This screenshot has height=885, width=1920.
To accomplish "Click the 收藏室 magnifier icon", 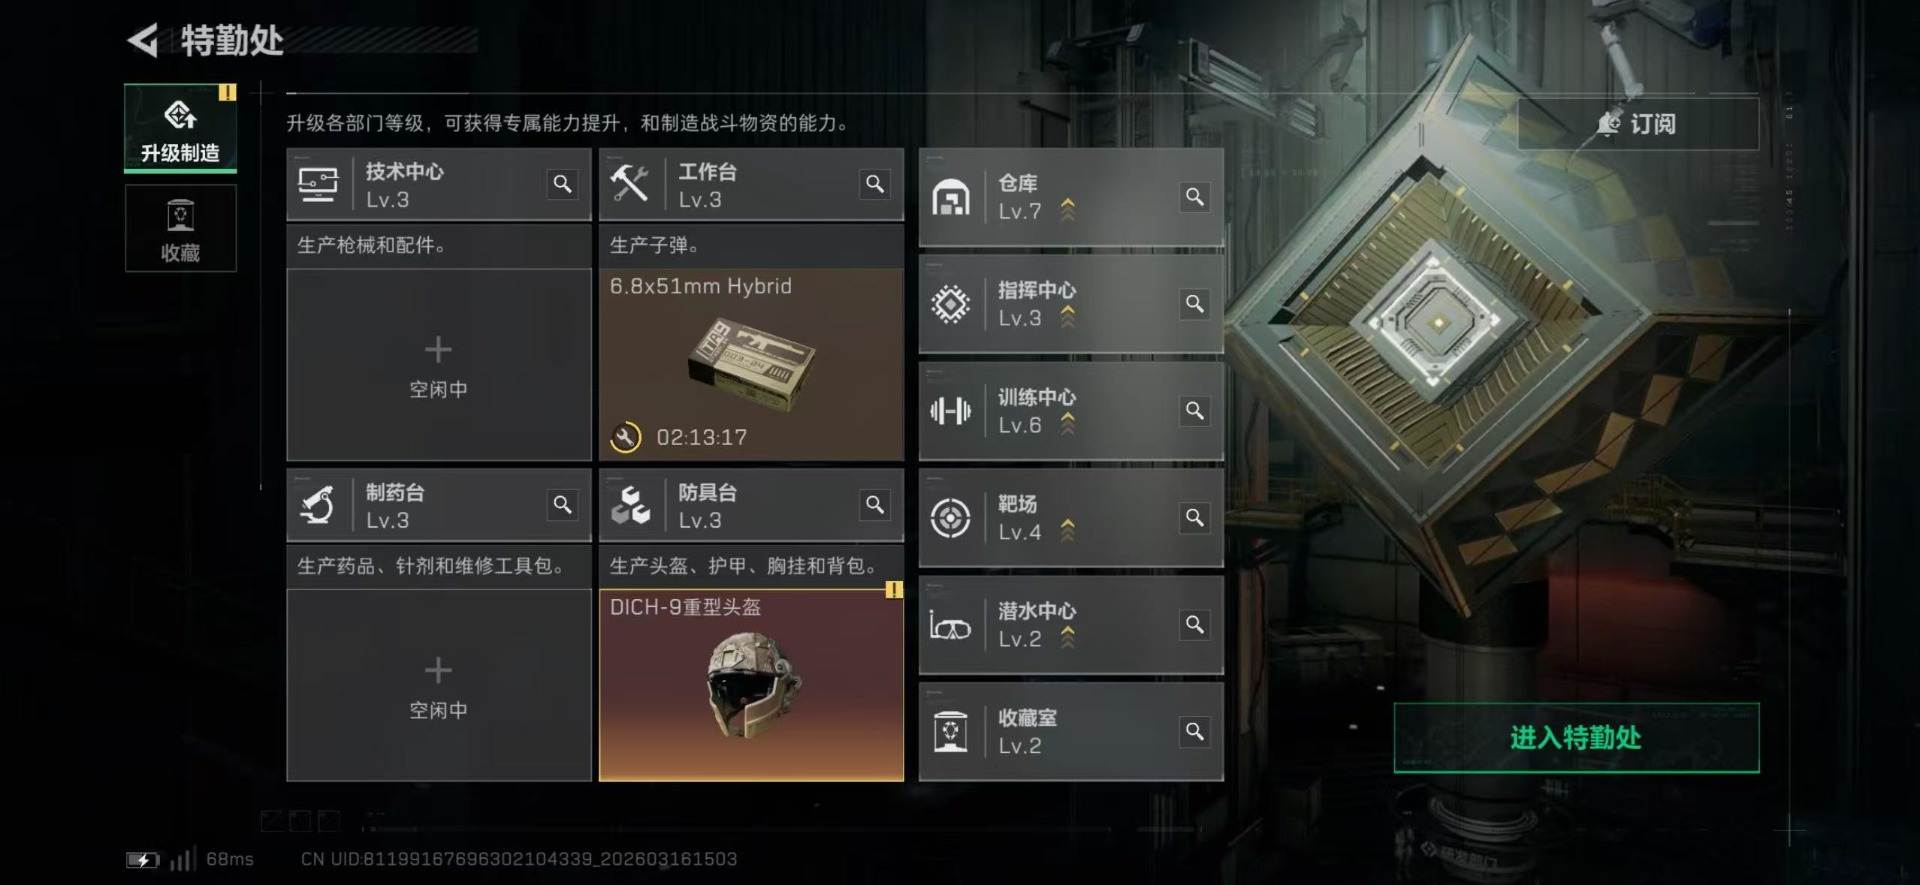I will tap(1195, 732).
